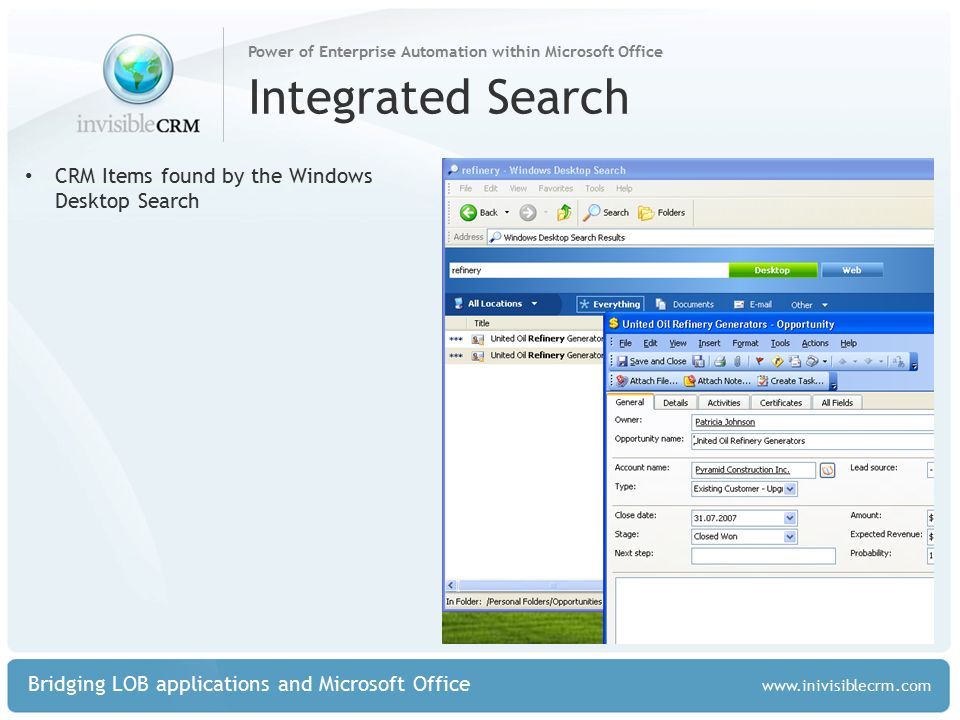Click the Save and Close icon
This screenshot has width=960, height=720.
651,361
